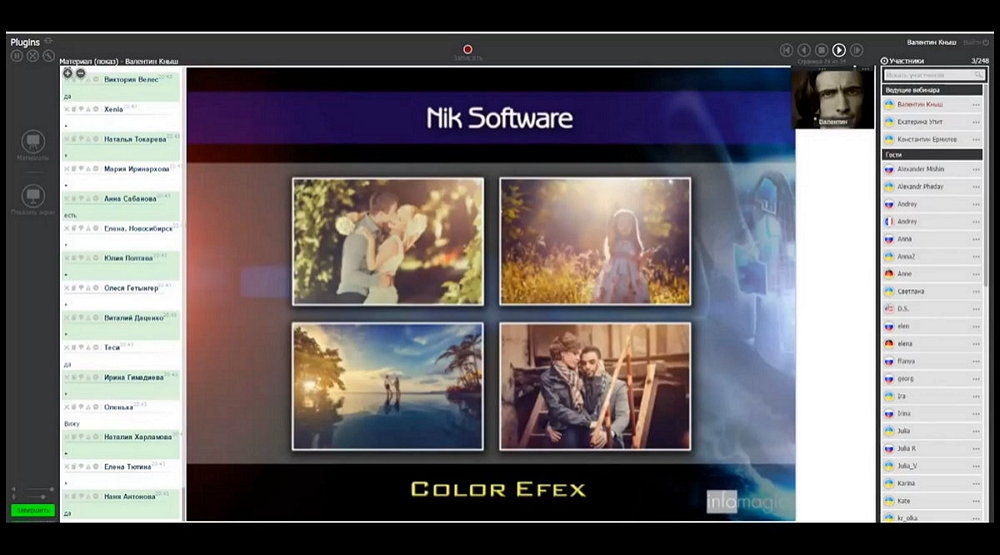Delete Xenia's chat message with X icon

pos(66,110)
